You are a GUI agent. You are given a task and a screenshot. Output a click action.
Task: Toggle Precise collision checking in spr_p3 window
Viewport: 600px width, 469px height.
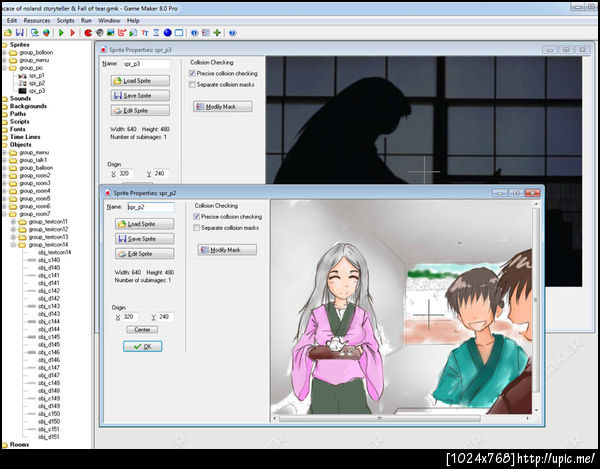(192, 73)
